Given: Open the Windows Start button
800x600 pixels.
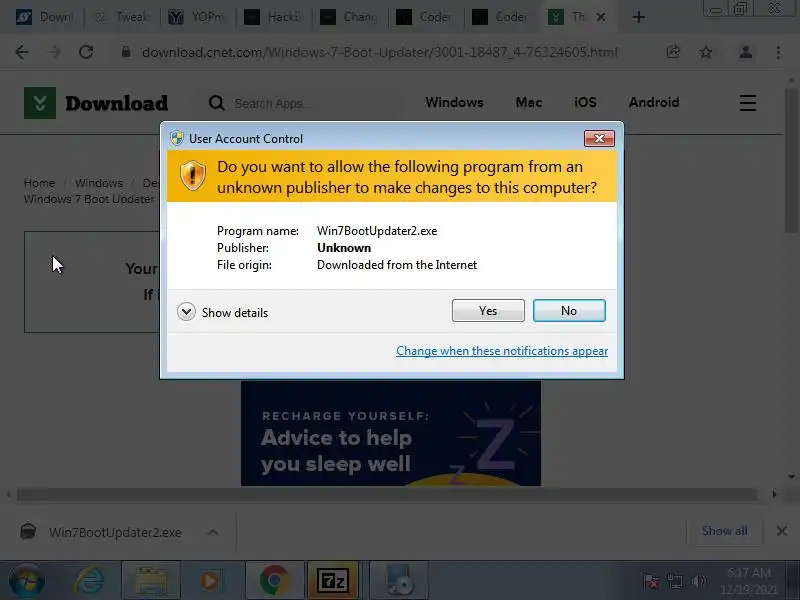Looking at the screenshot, I should click(27, 581).
